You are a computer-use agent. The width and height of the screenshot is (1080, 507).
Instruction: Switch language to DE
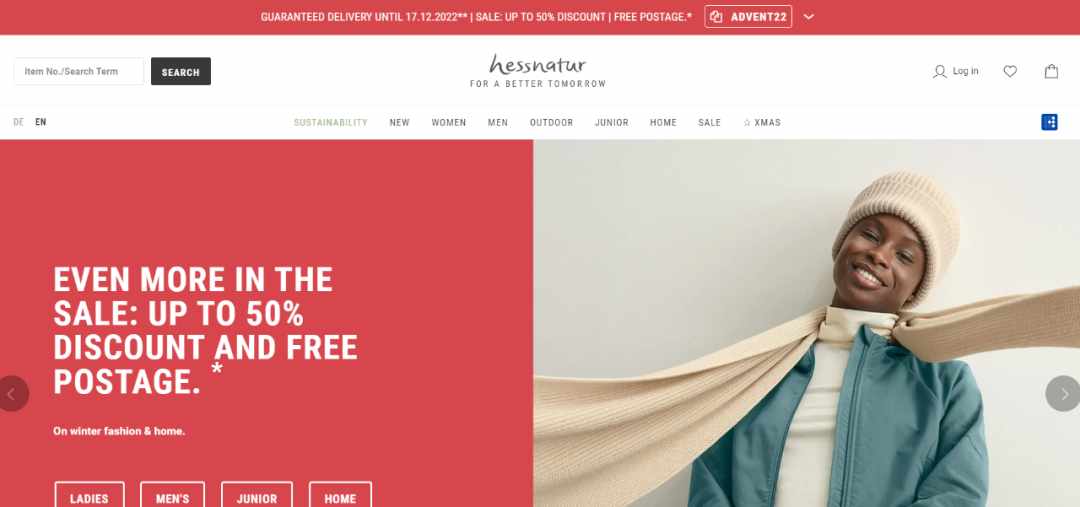pyautogui.click(x=19, y=122)
